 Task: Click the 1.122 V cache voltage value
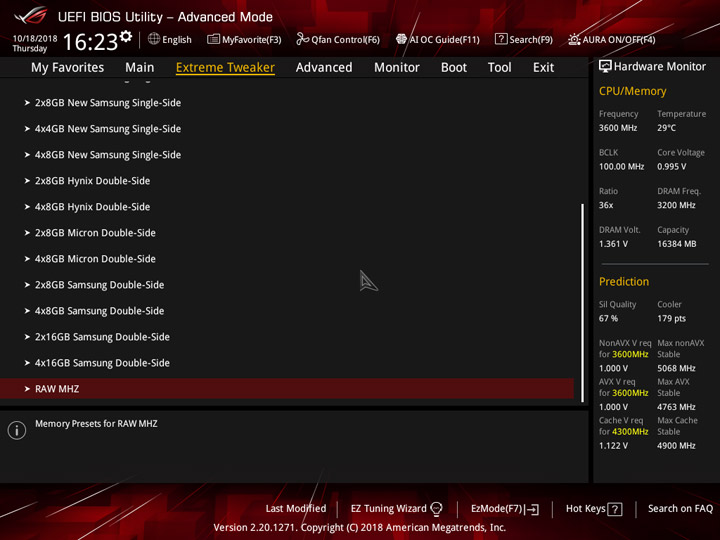coord(613,445)
